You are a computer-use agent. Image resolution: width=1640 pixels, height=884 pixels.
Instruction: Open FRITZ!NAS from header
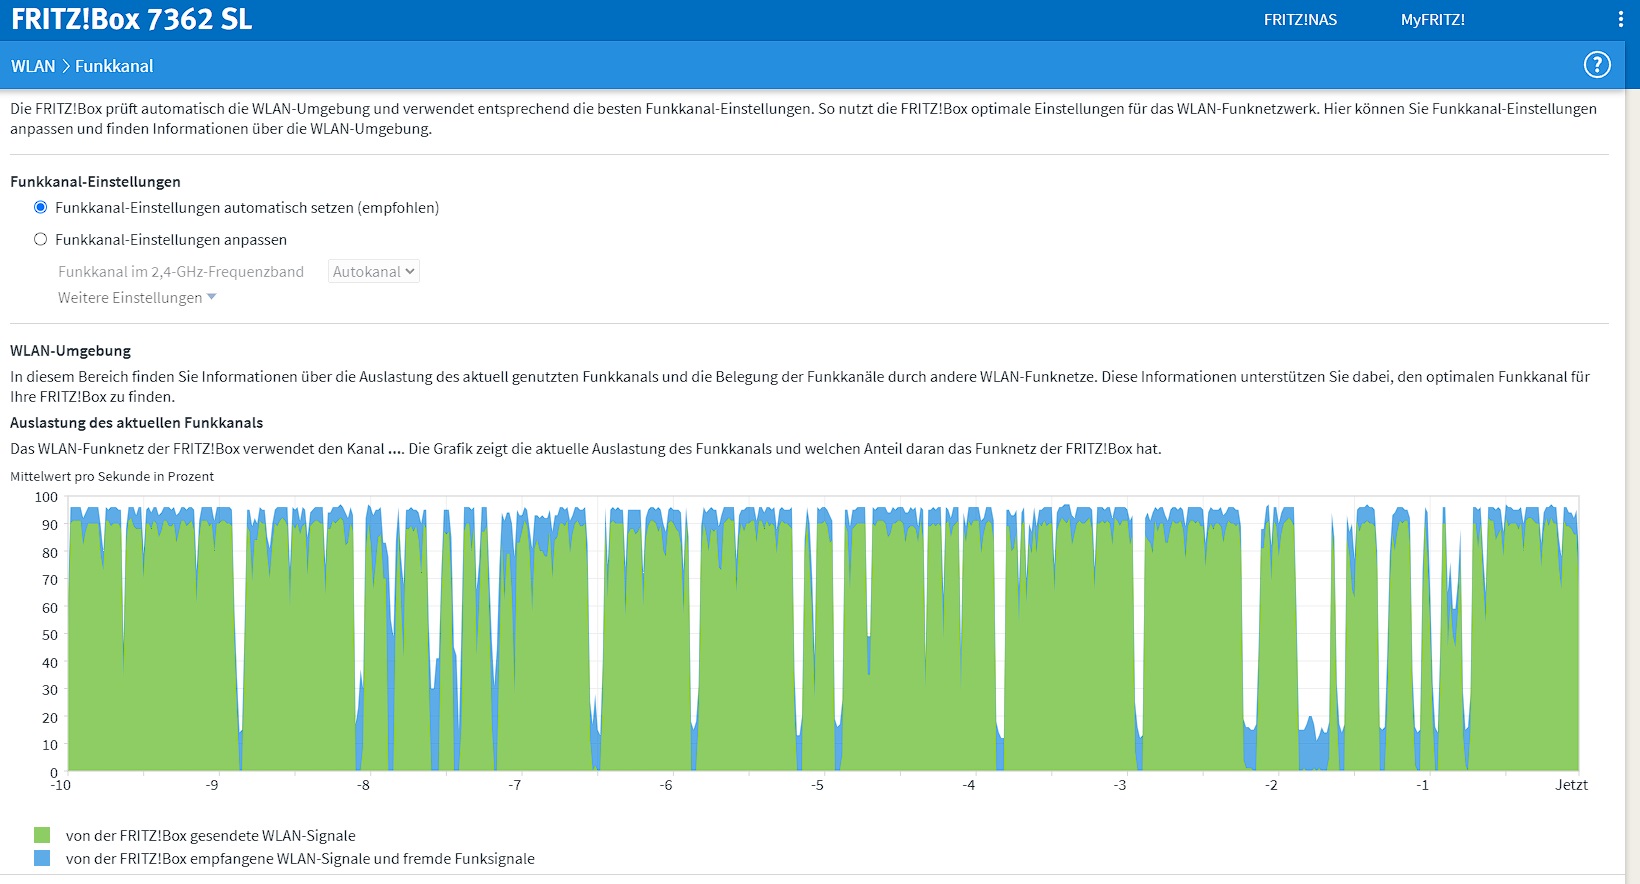[x=1300, y=20]
